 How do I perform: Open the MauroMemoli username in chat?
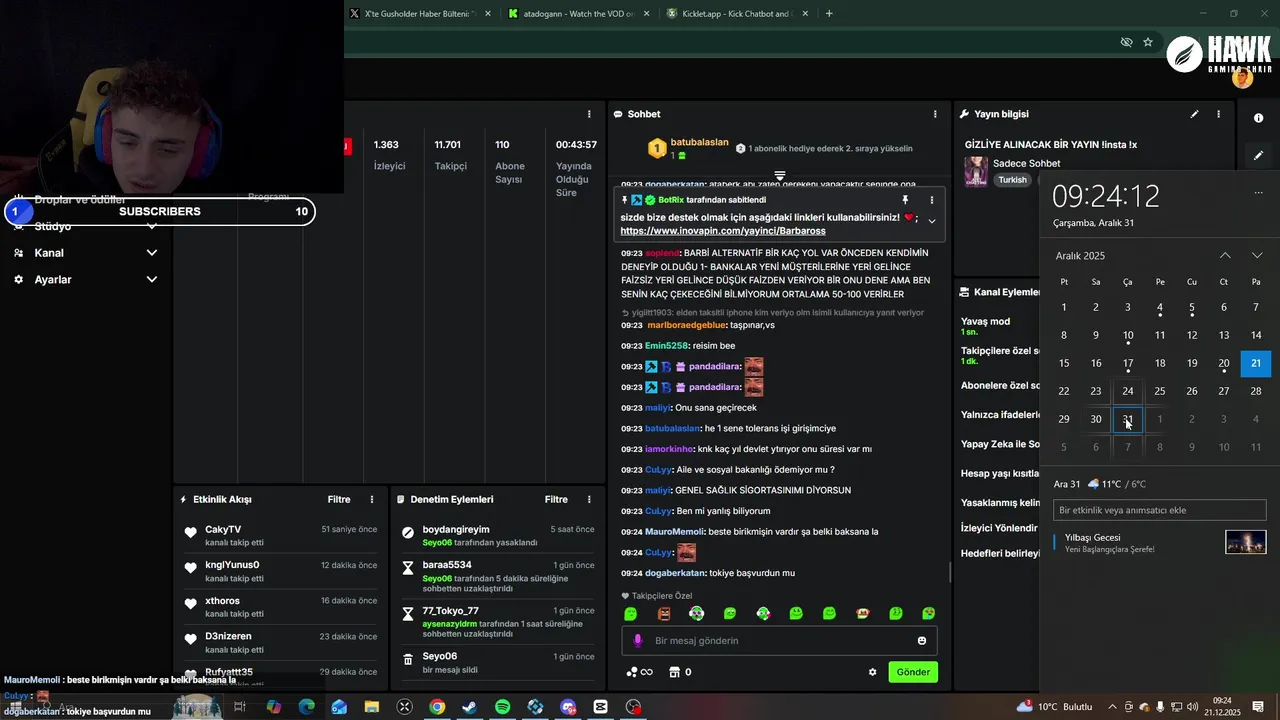tap(673, 531)
